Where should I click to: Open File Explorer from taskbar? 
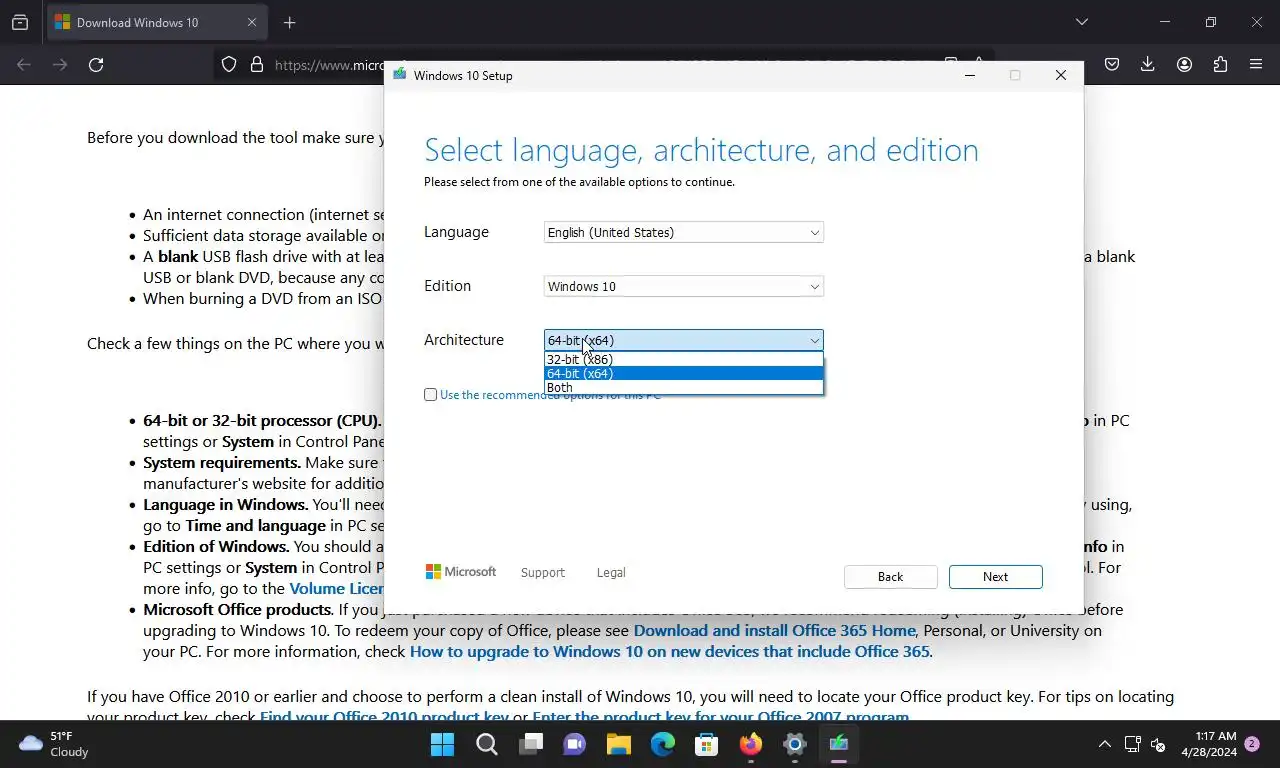pyautogui.click(x=619, y=744)
